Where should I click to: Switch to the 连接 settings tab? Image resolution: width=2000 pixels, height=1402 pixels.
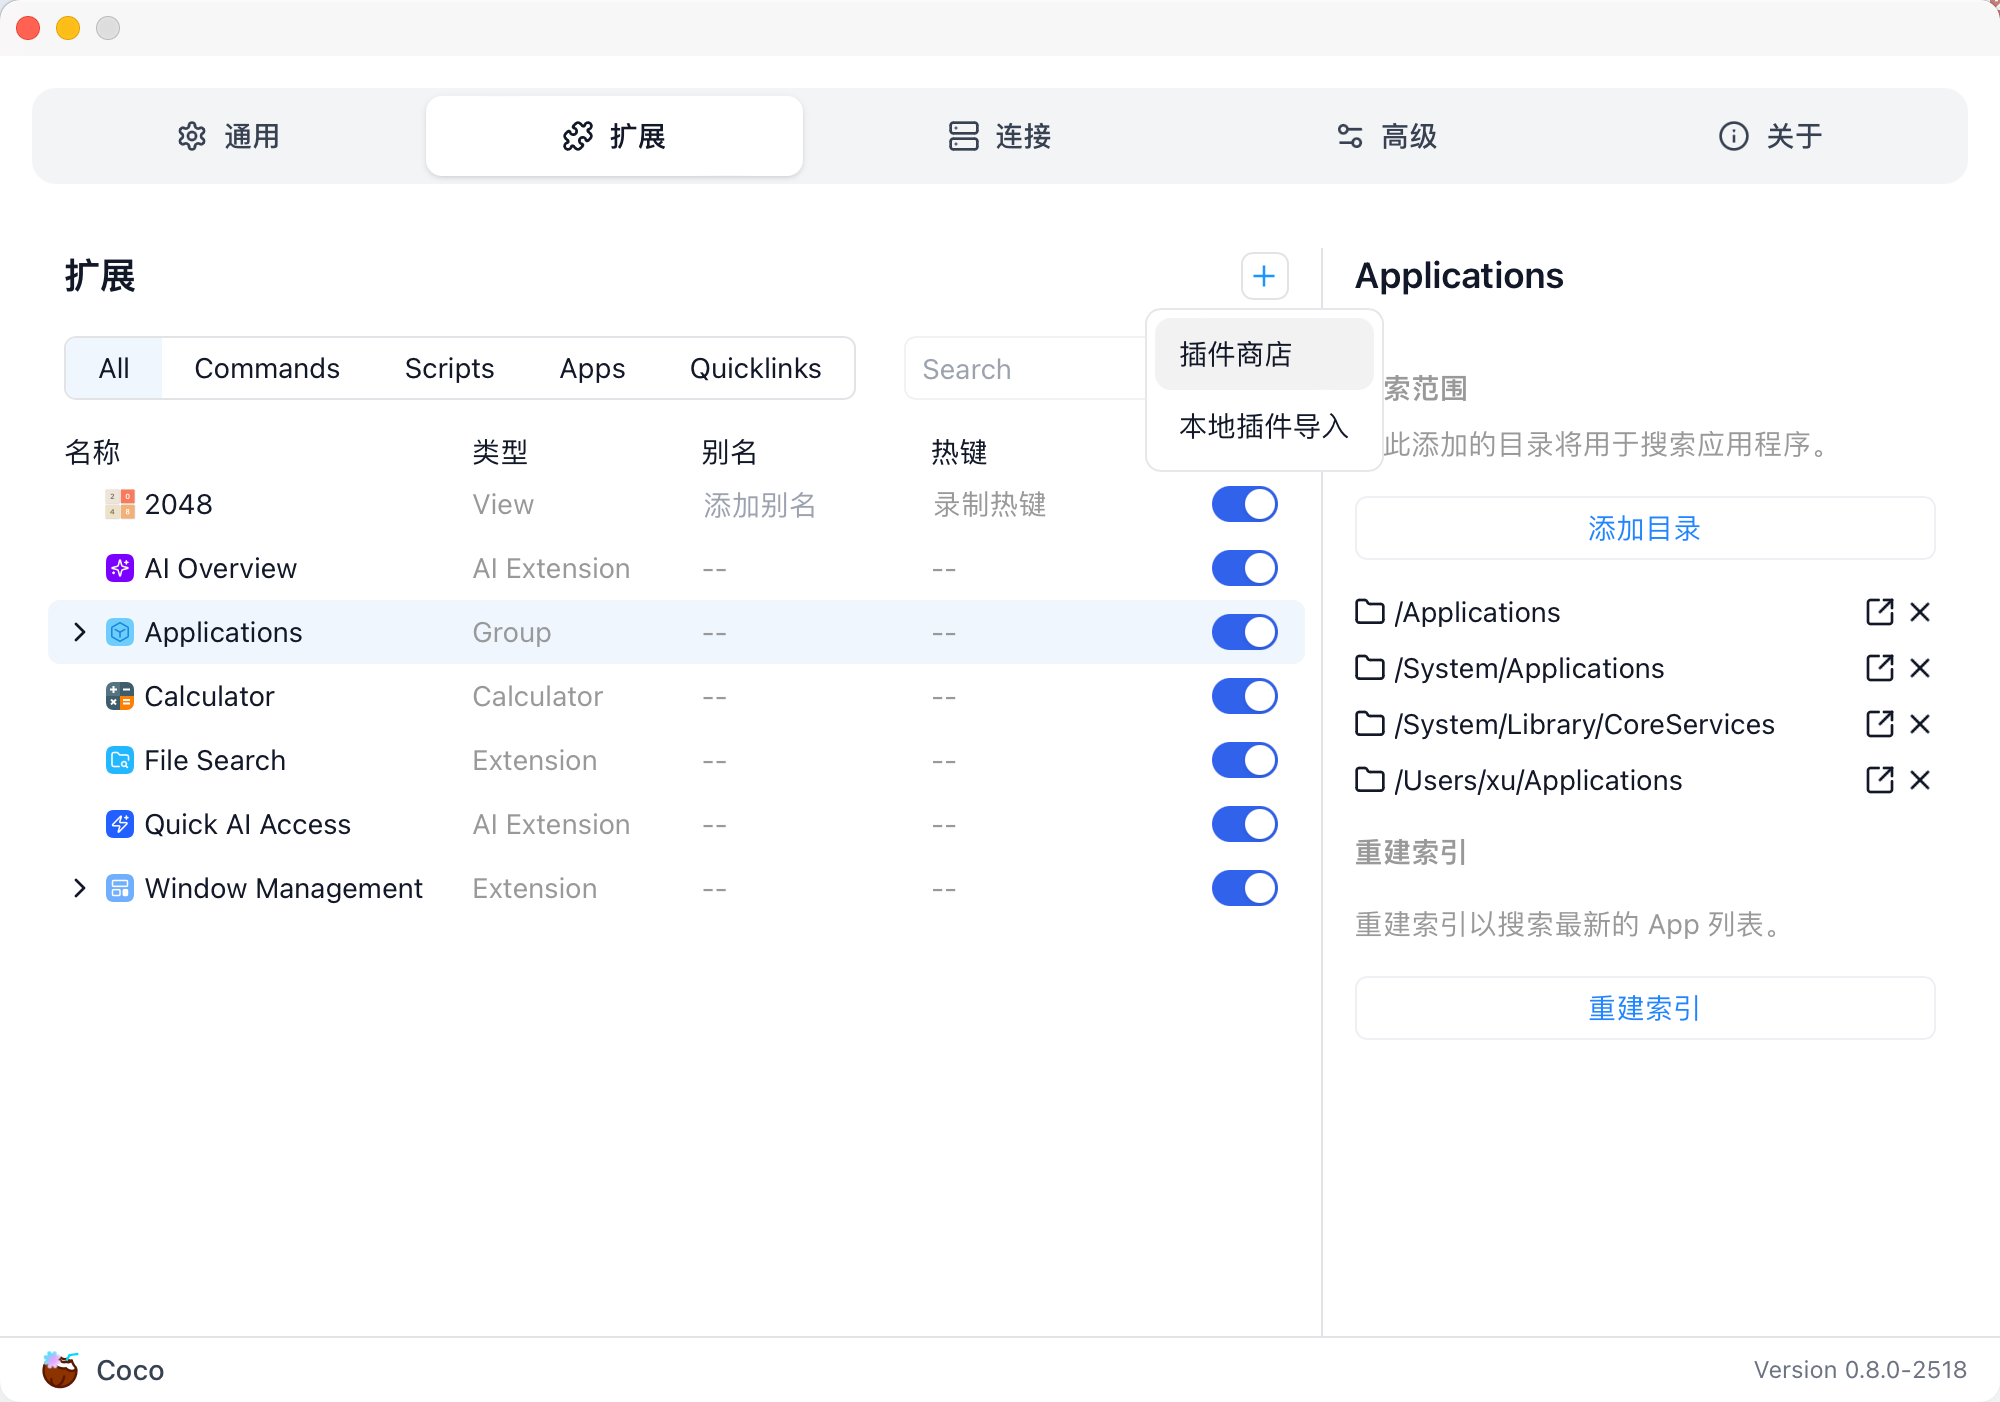click(1000, 136)
